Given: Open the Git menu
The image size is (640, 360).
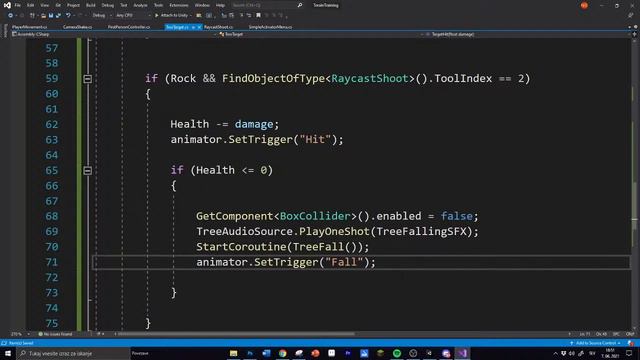Looking at the screenshot, I should [58, 5].
